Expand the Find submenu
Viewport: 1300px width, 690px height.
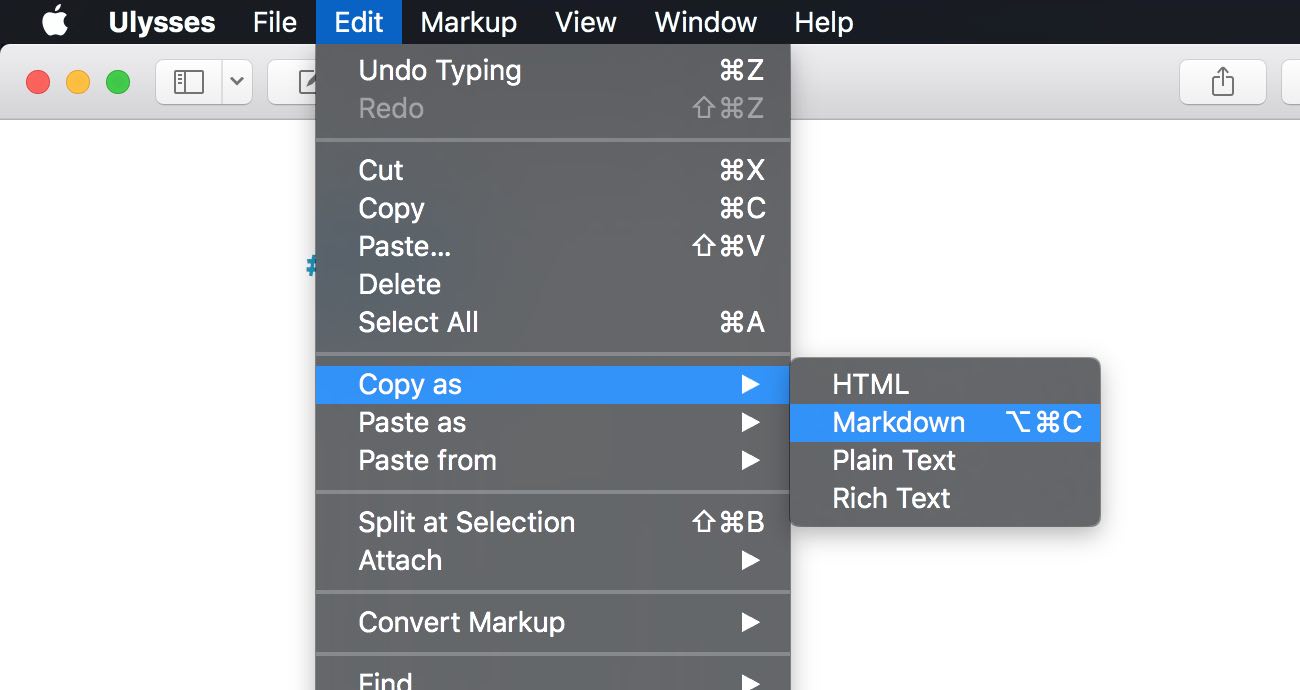point(553,681)
